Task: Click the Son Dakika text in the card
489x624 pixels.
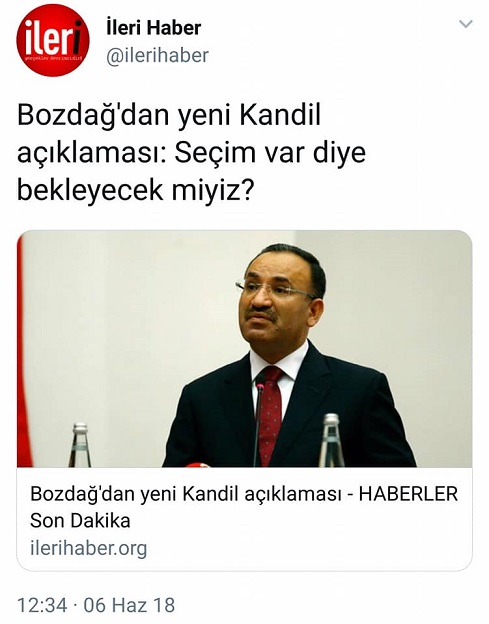Action: click(80, 521)
